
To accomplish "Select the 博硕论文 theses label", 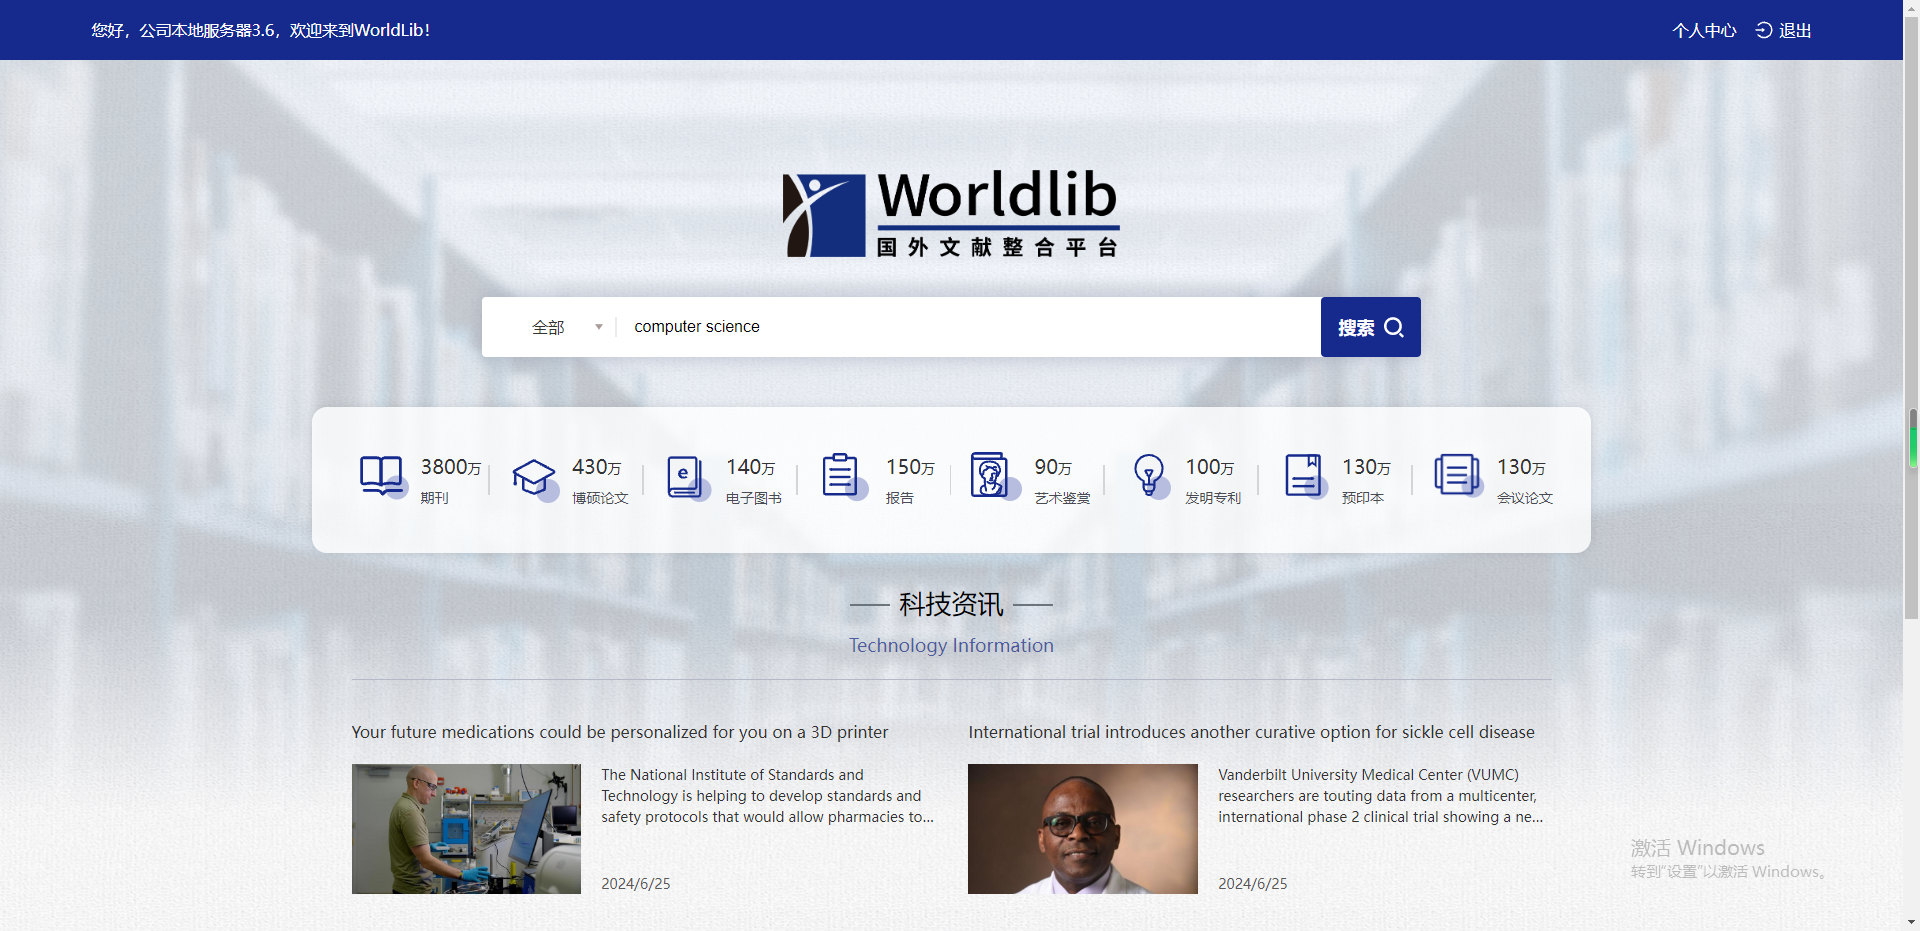I will [600, 498].
